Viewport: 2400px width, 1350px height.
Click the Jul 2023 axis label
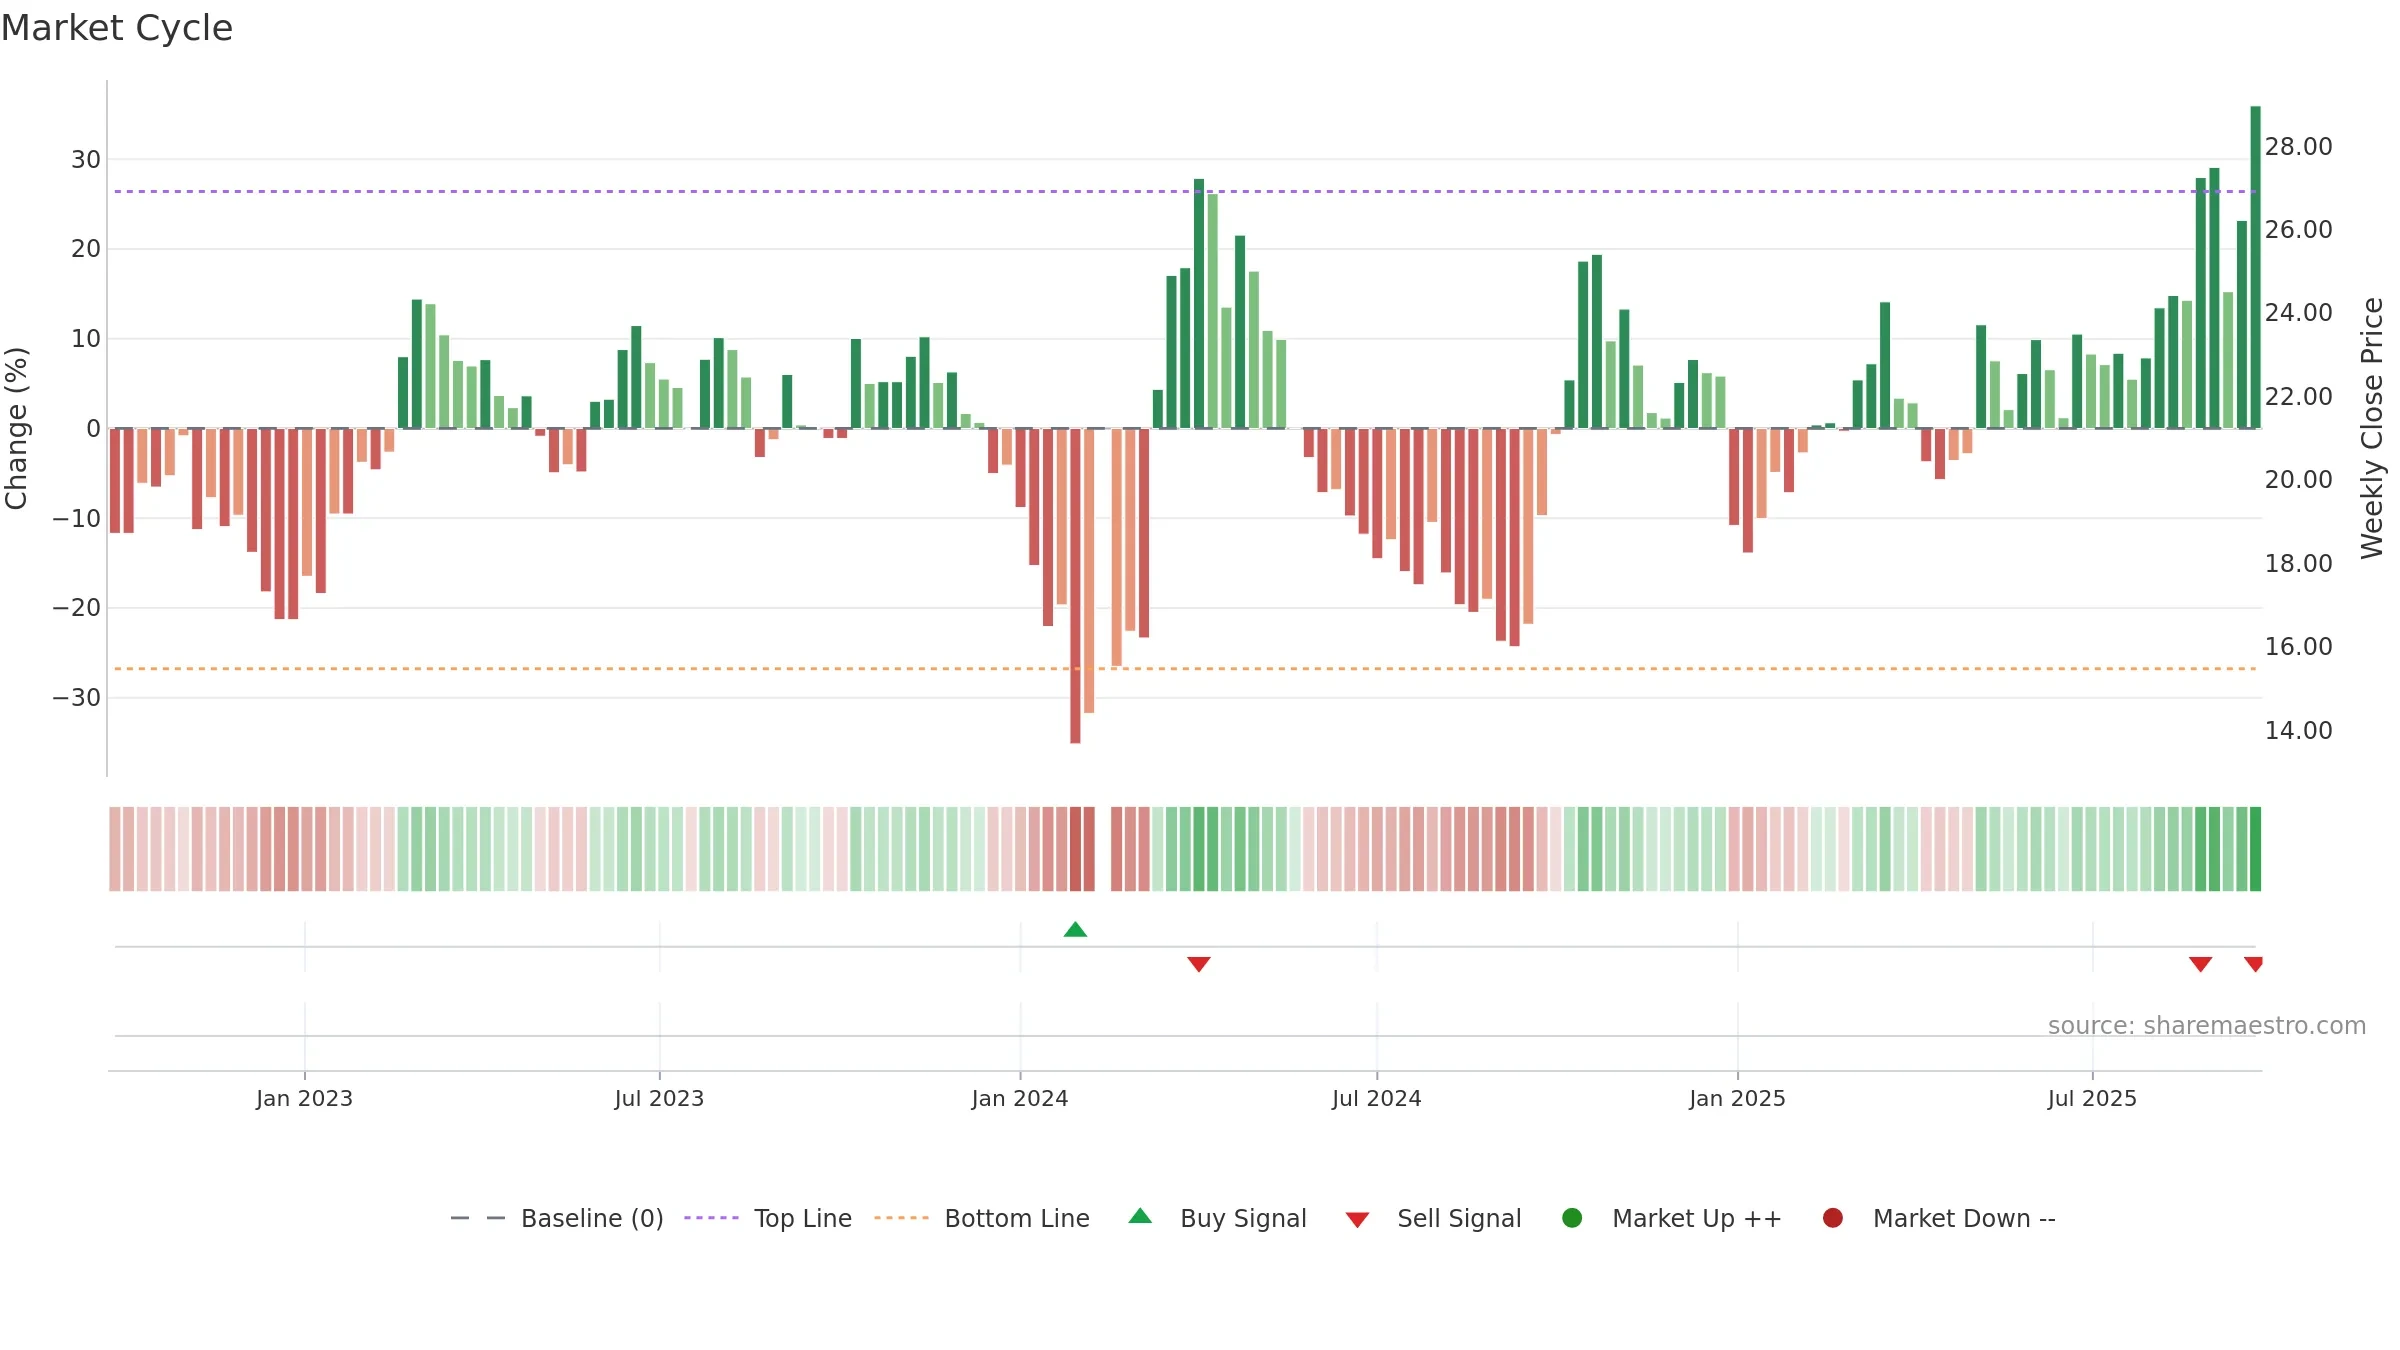[659, 1099]
